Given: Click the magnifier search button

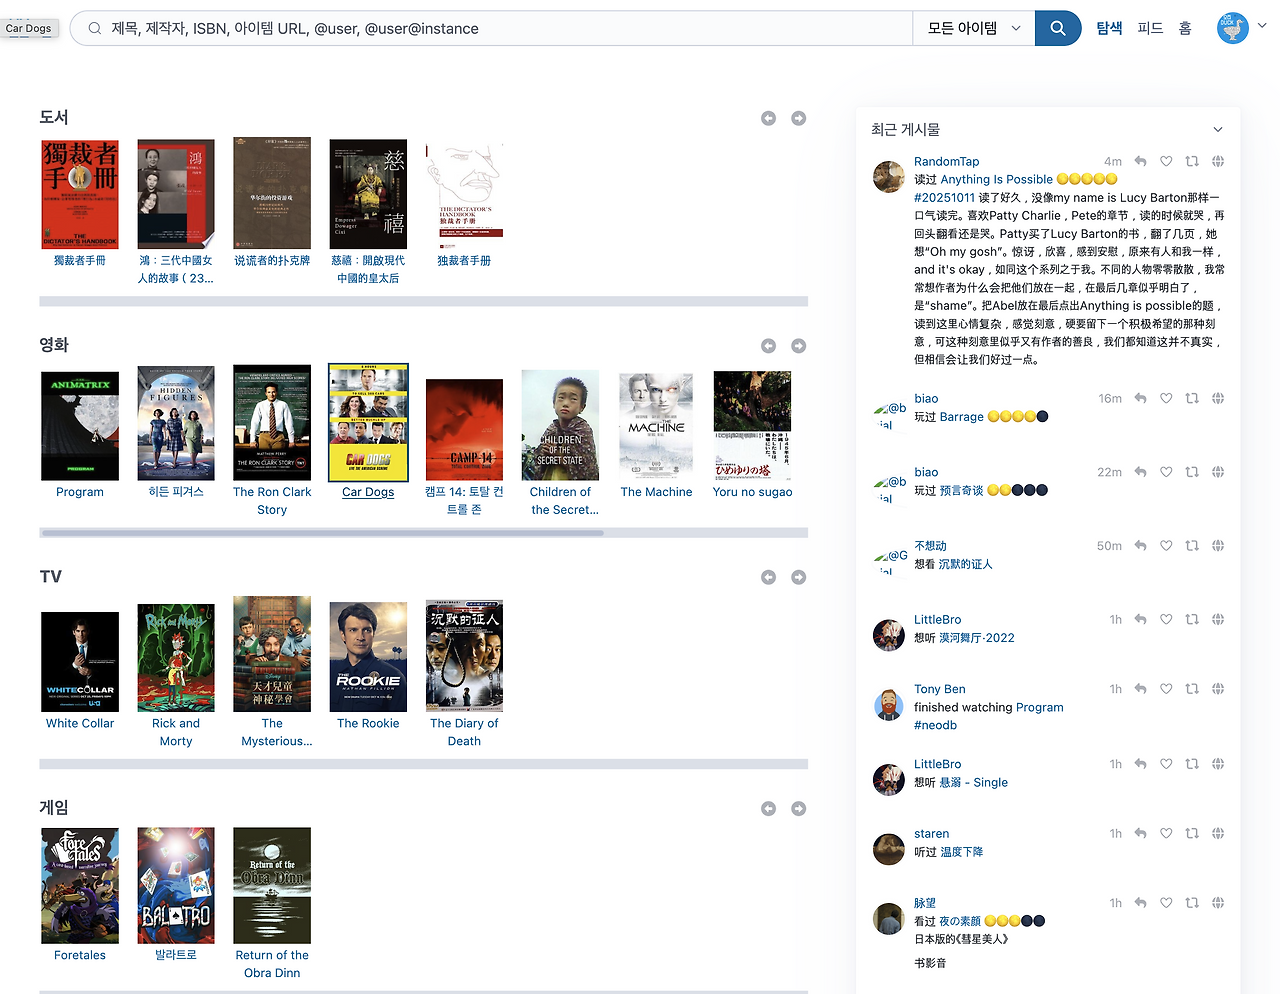Looking at the screenshot, I should click(1058, 28).
